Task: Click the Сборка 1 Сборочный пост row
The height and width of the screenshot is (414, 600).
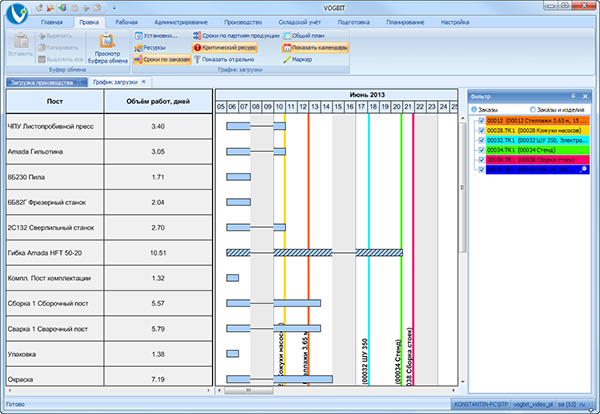Action: point(109,303)
